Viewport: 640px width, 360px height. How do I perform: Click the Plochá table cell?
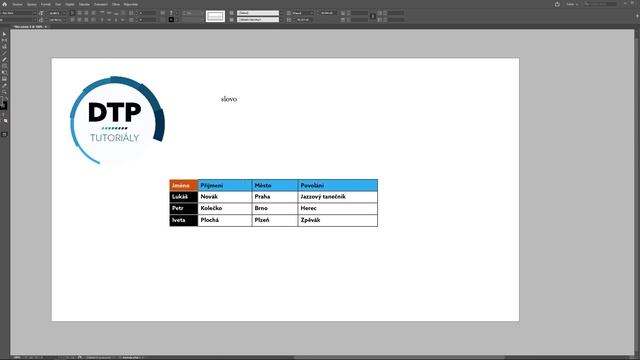coord(225,220)
